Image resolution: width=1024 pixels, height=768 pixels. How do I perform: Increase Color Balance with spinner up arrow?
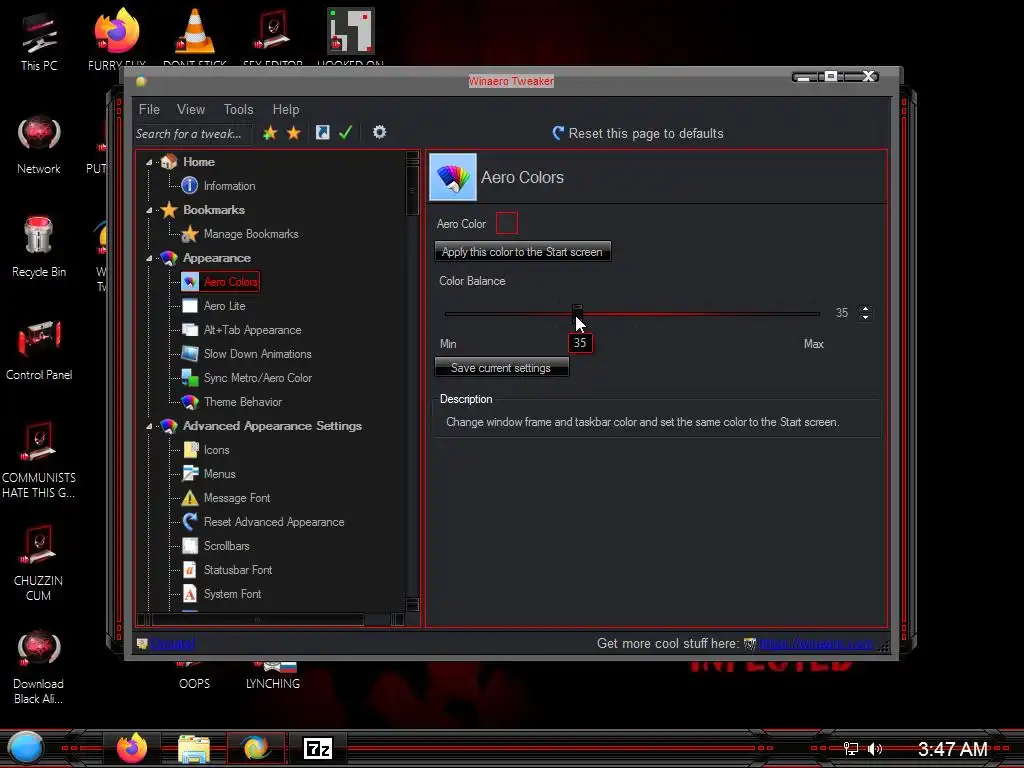coord(865,309)
